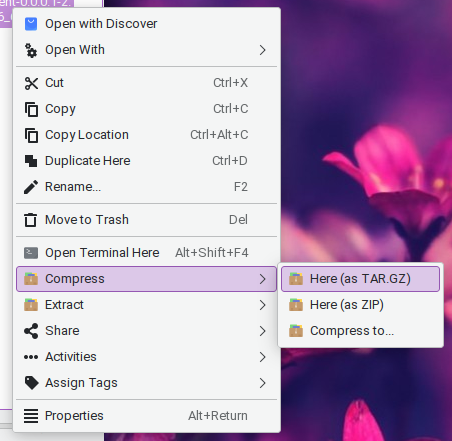
Task: Click the Copy Location icon
Action: (x=31, y=135)
